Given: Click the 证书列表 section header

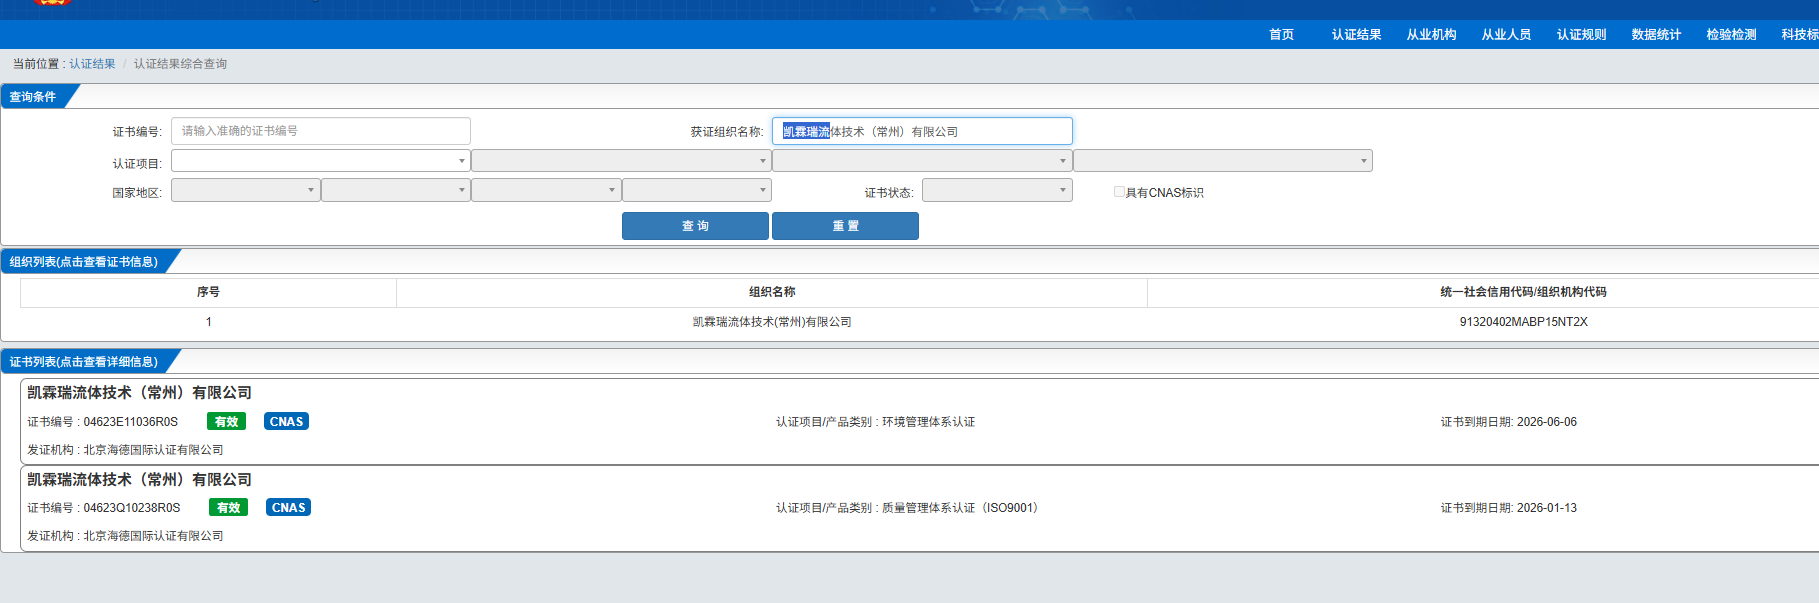Looking at the screenshot, I should [x=84, y=362].
